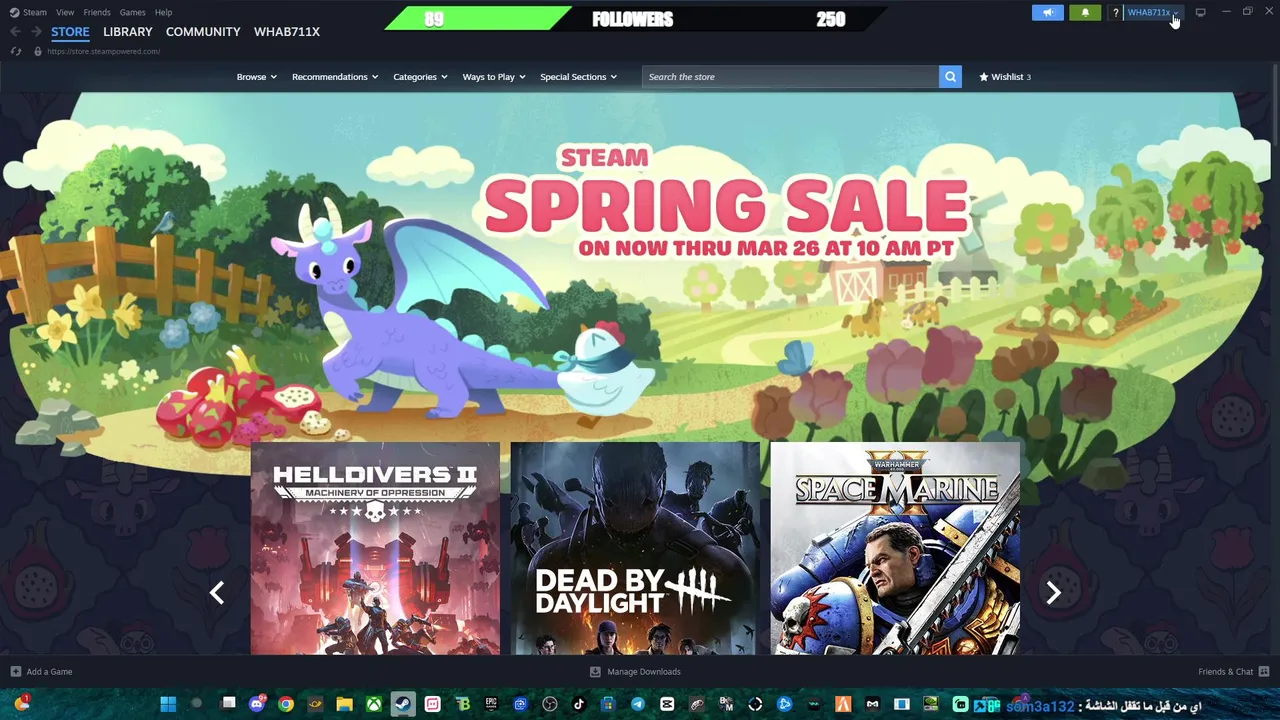
Task: Show previous featured games with left arrow
Action: (x=217, y=593)
